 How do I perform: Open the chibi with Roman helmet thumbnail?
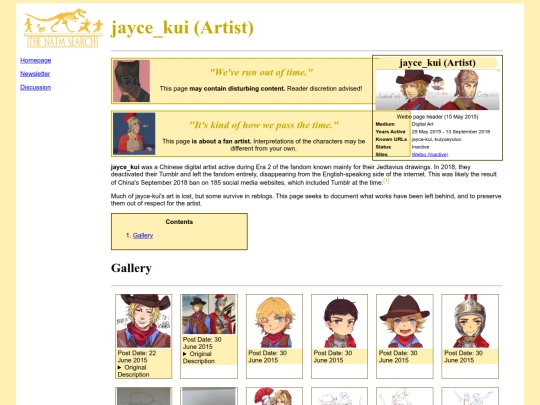[x=470, y=321]
